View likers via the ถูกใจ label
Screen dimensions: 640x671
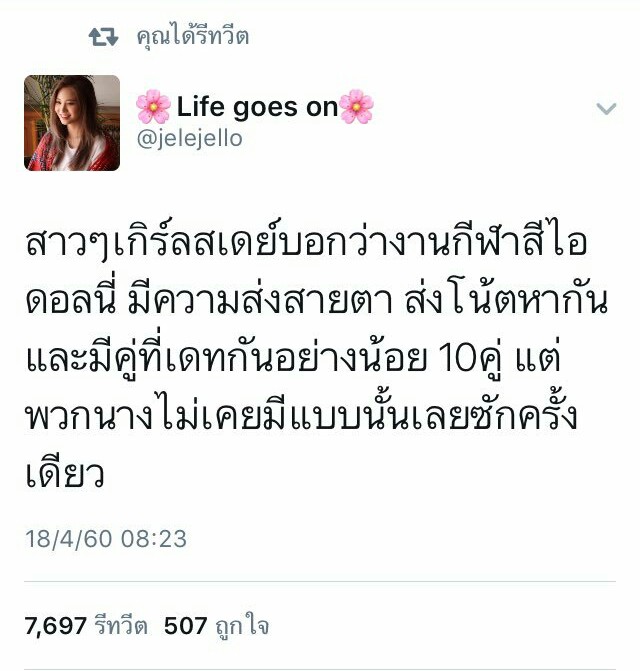click(242, 626)
